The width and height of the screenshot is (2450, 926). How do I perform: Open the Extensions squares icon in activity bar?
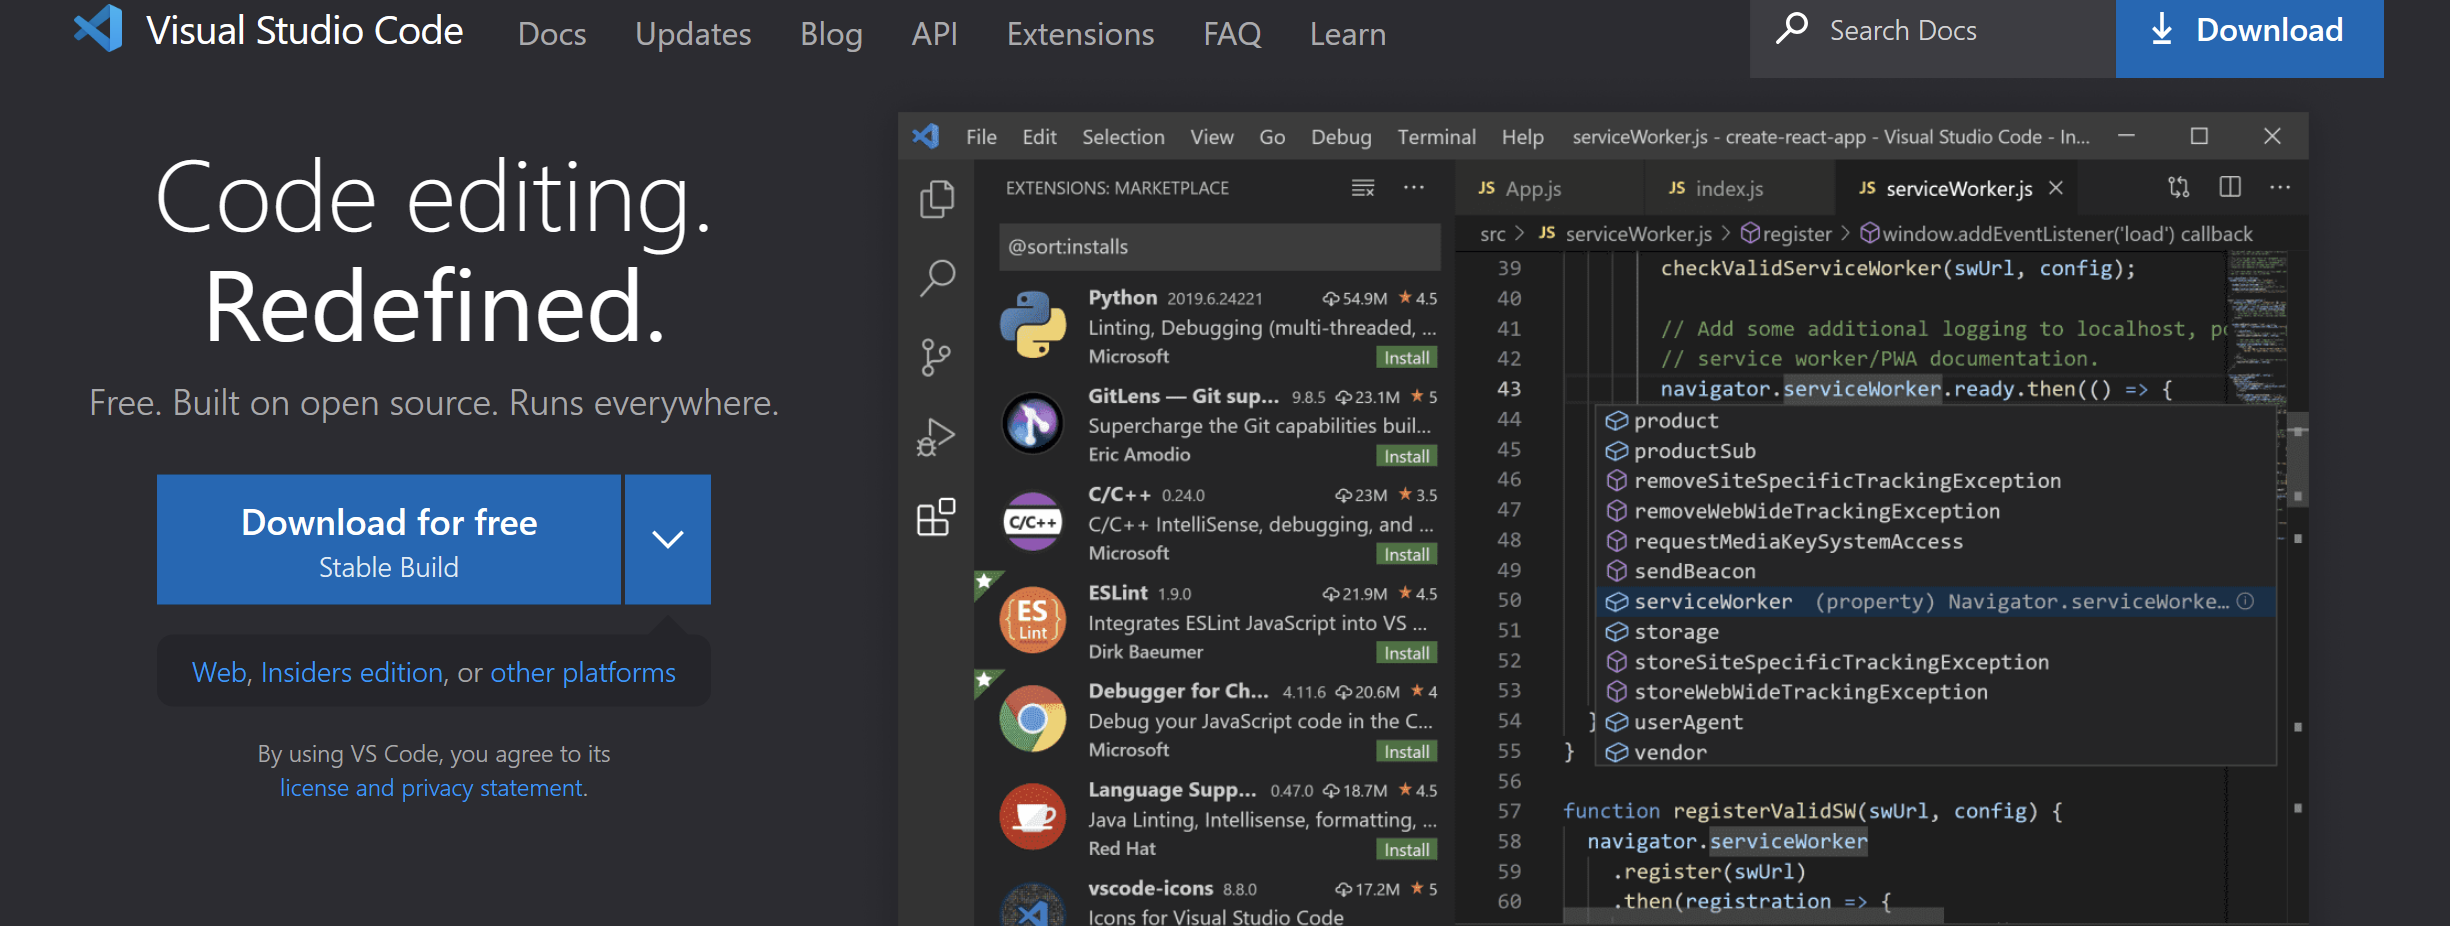[937, 517]
